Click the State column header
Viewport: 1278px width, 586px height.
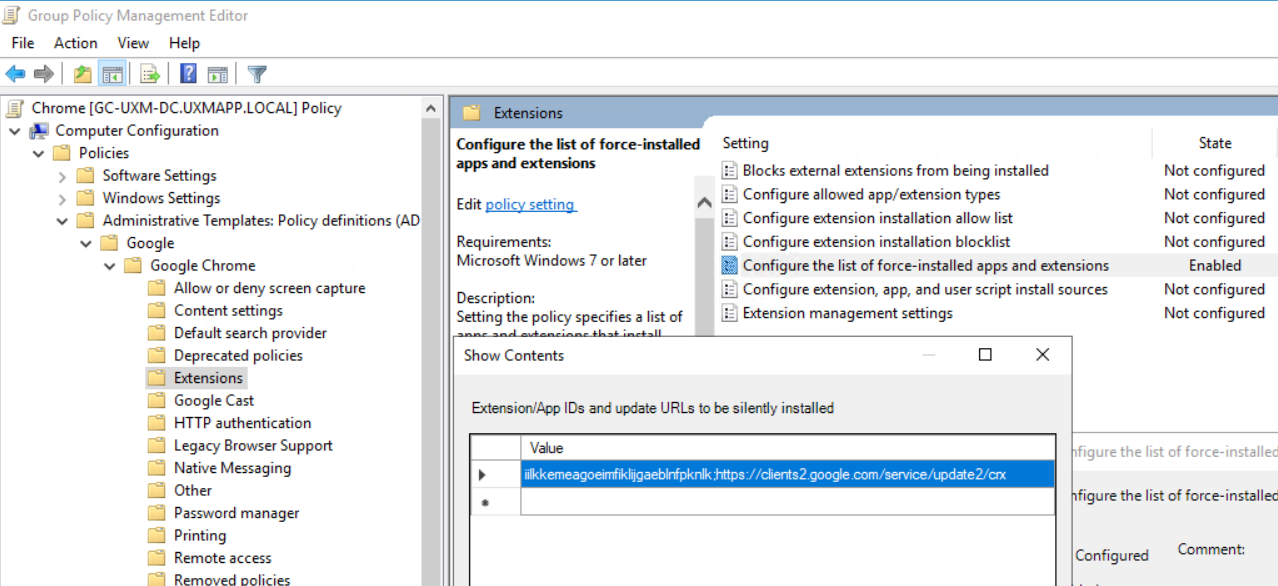[x=1214, y=143]
